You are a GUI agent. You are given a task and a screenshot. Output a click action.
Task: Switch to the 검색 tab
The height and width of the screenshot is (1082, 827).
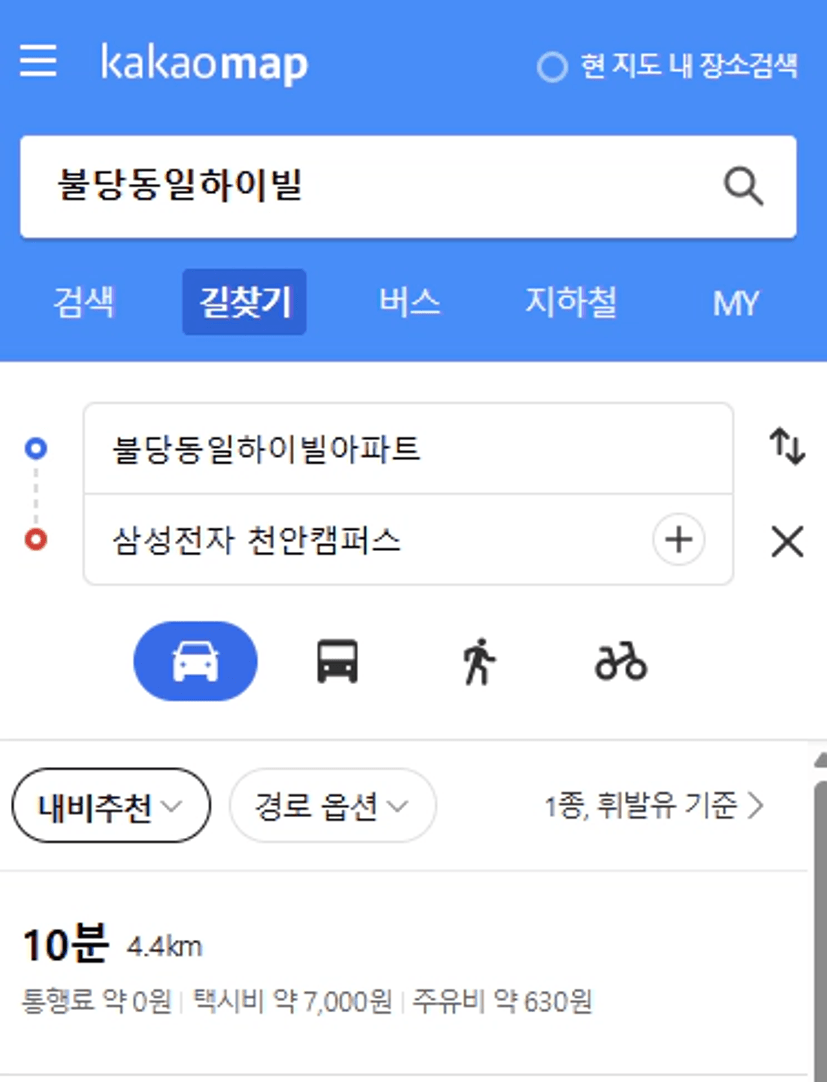coord(84,302)
